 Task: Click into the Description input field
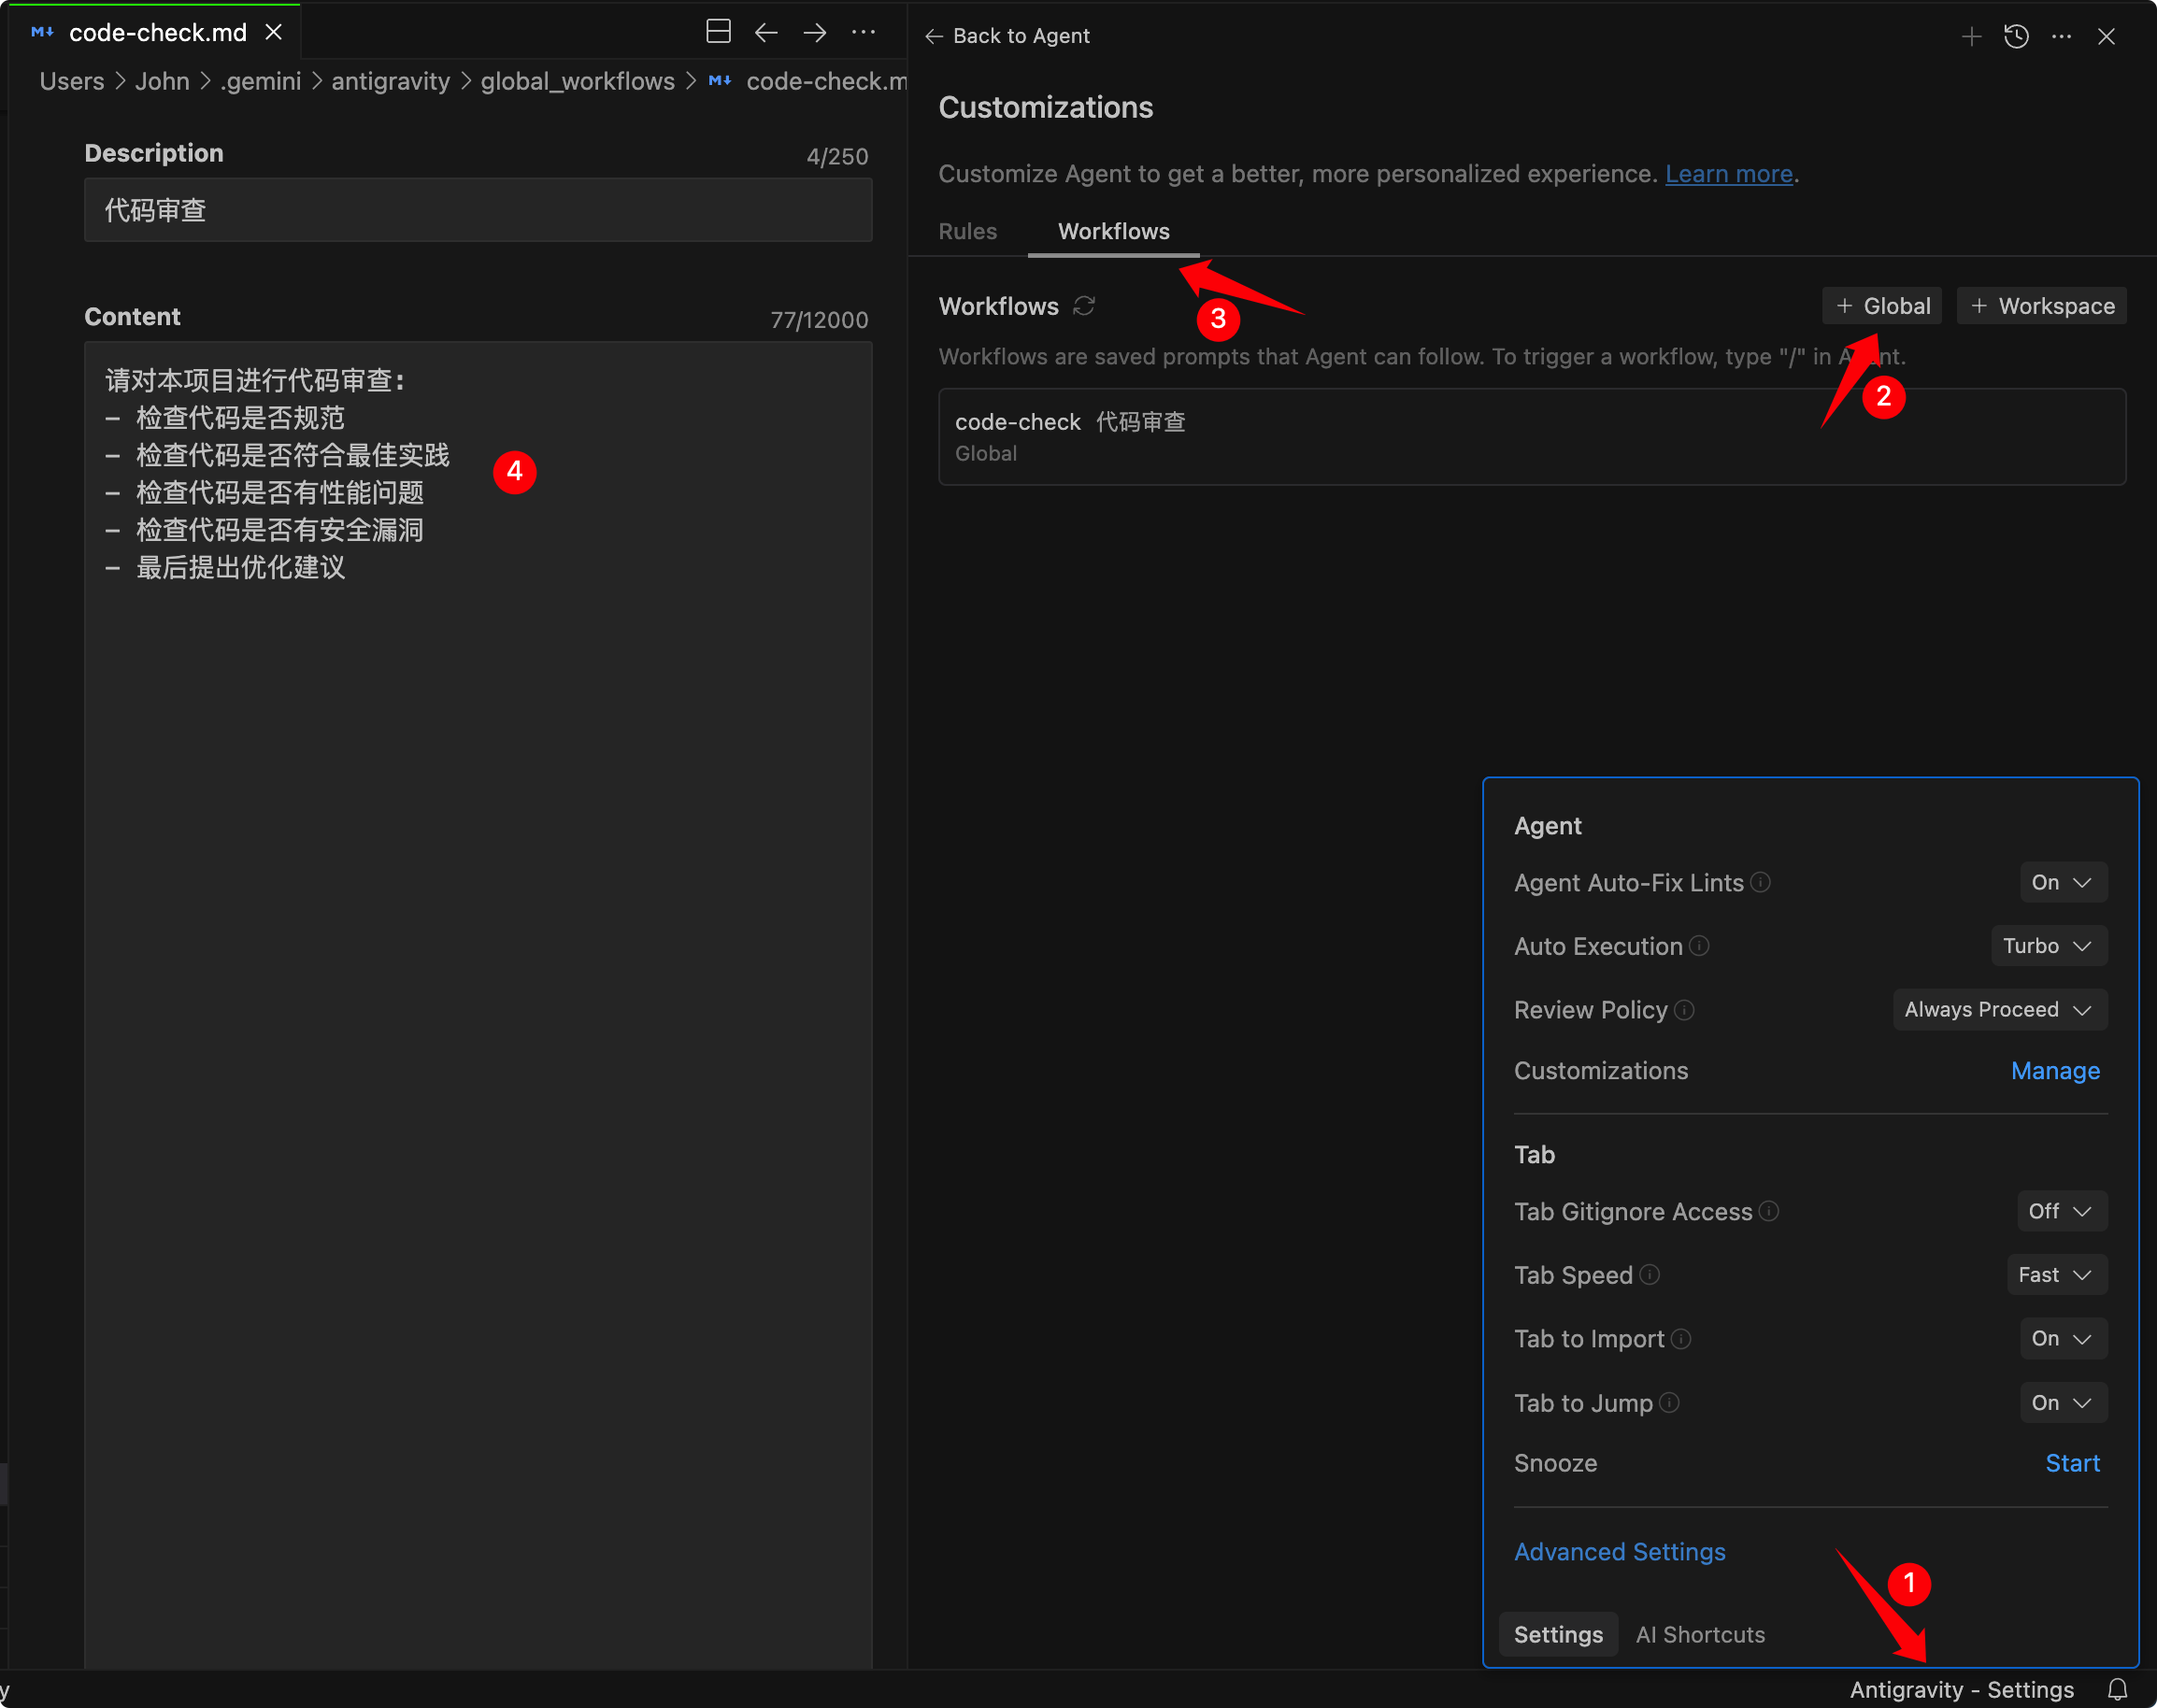(478, 210)
